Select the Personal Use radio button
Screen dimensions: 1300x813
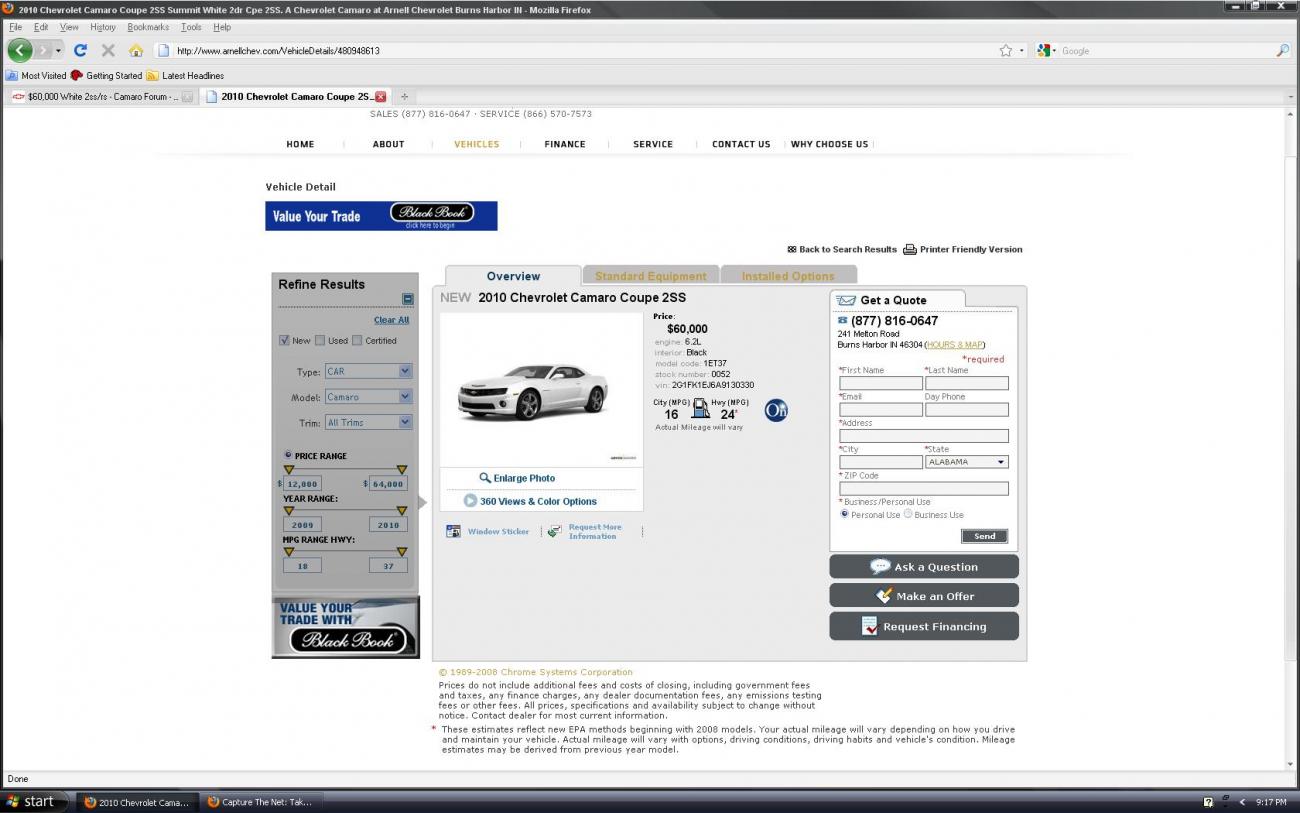coord(845,514)
